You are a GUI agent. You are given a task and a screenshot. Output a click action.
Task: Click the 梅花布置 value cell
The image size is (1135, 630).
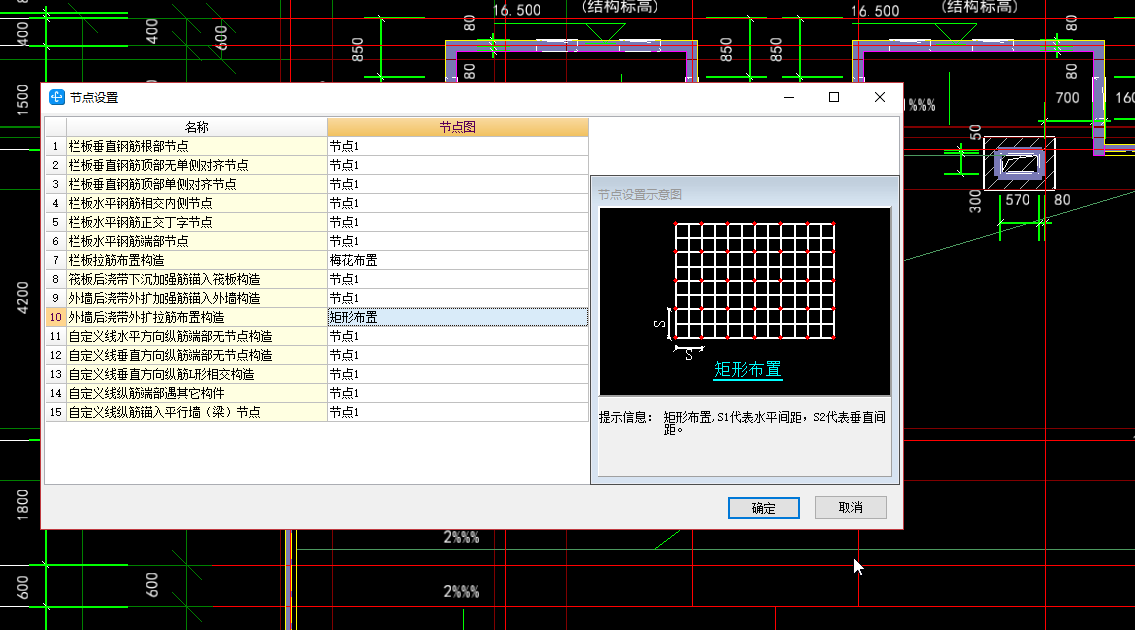(457, 260)
